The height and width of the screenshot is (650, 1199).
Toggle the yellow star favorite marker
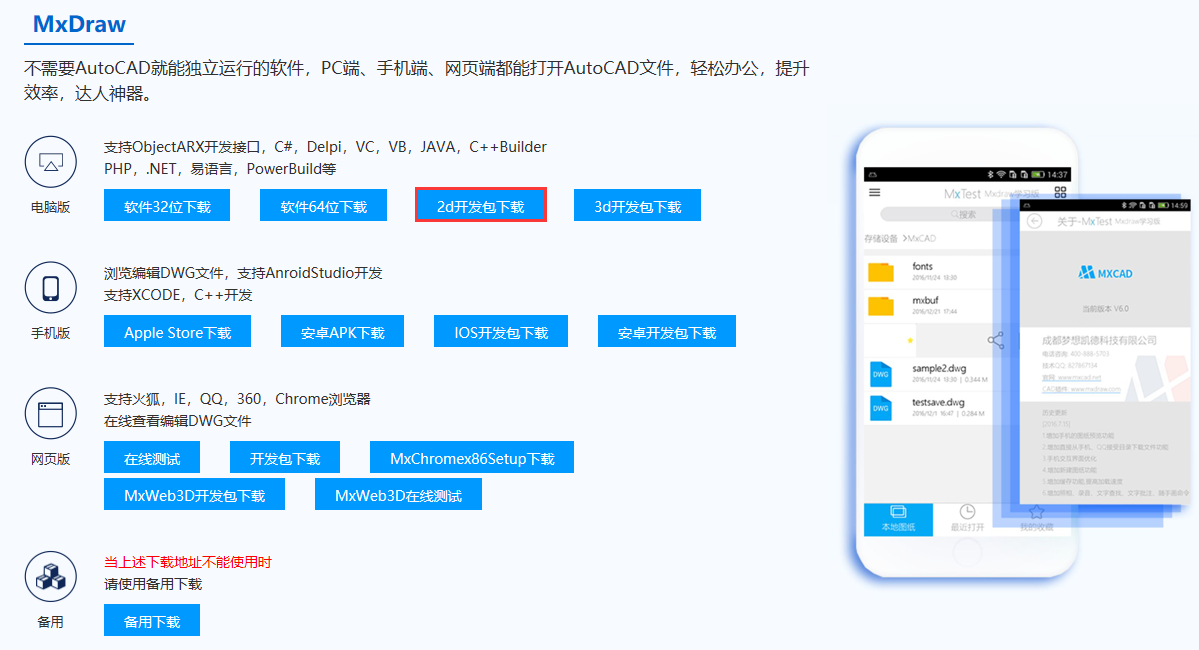click(910, 340)
